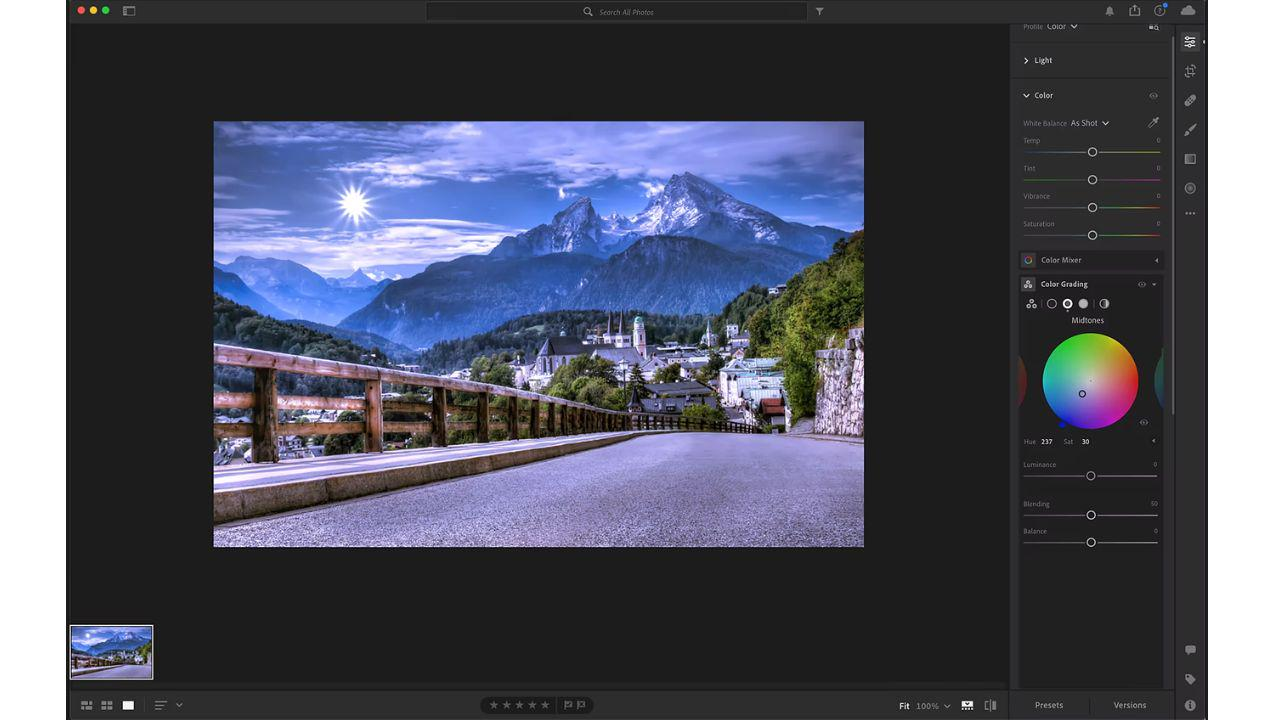Open the White Balance eyedropper

[1153, 121]
